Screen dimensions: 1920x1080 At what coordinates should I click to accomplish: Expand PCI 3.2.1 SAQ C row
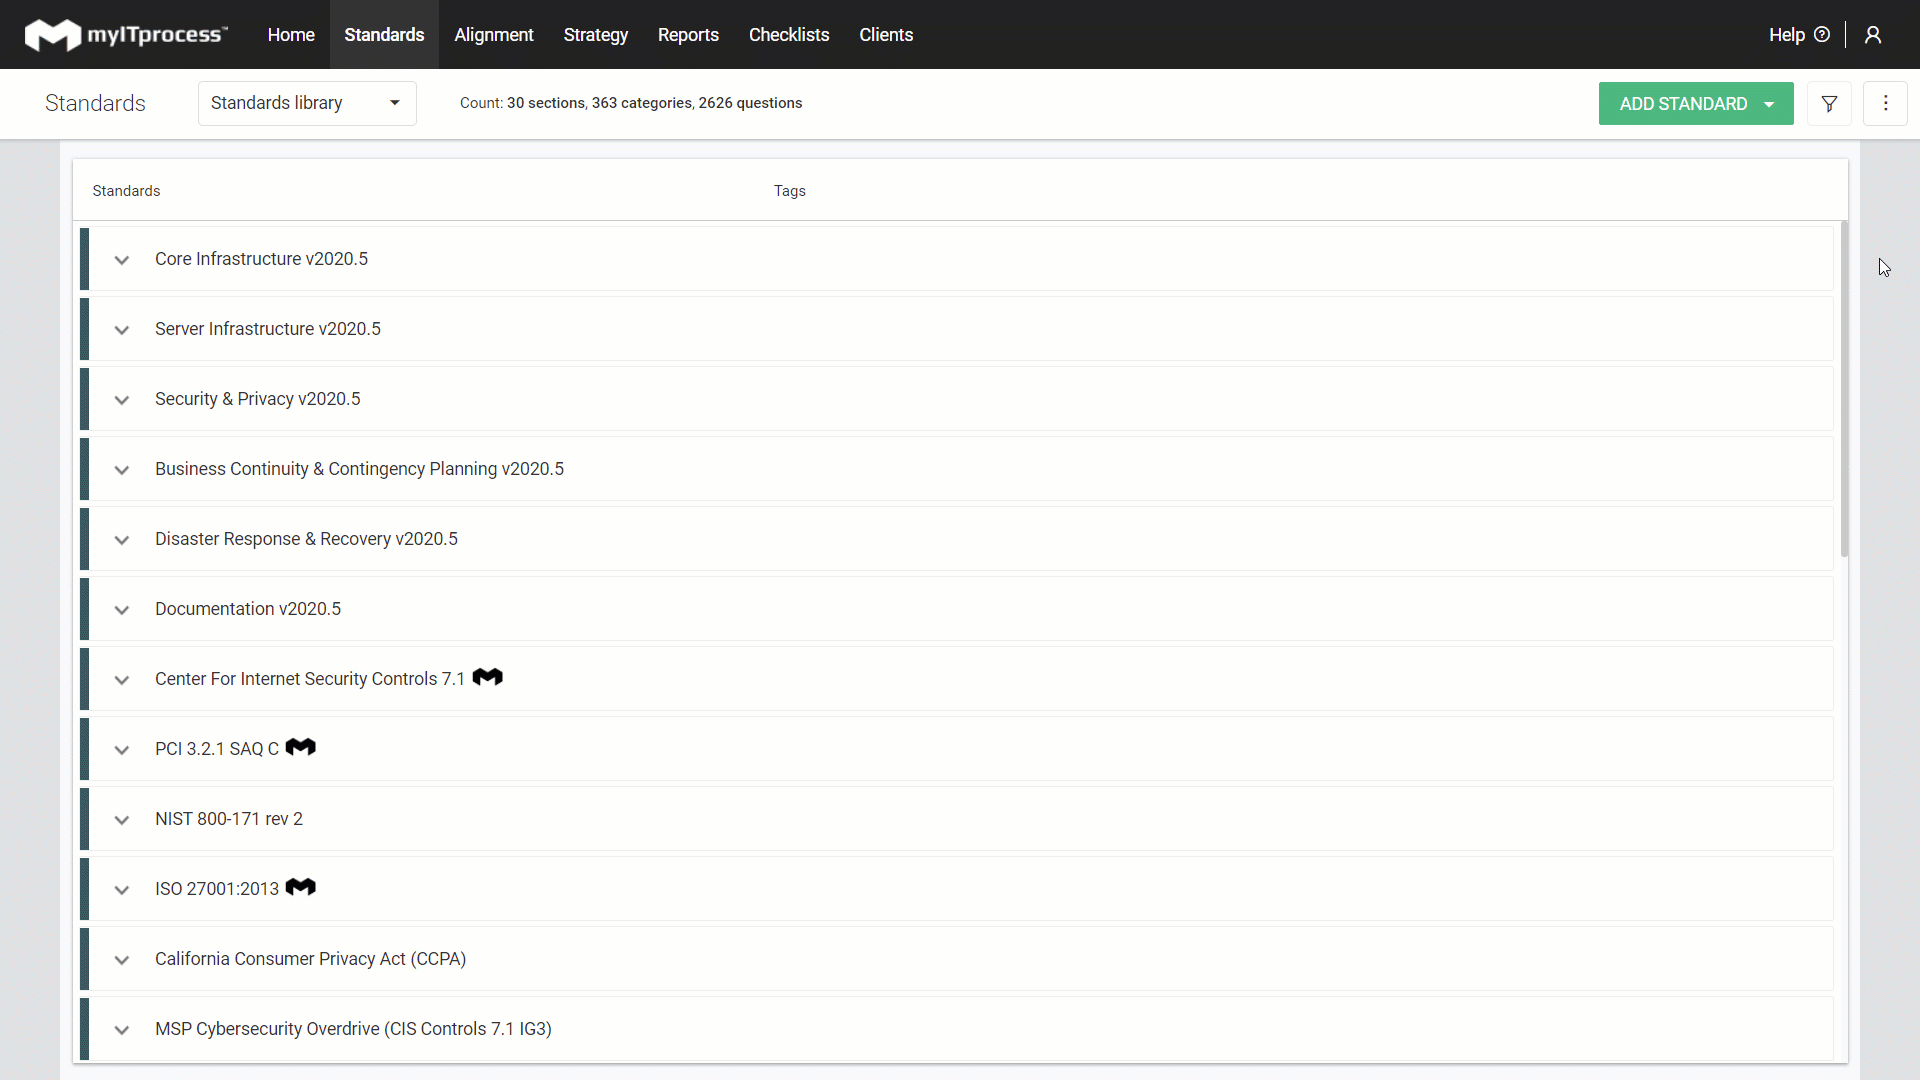121,750
